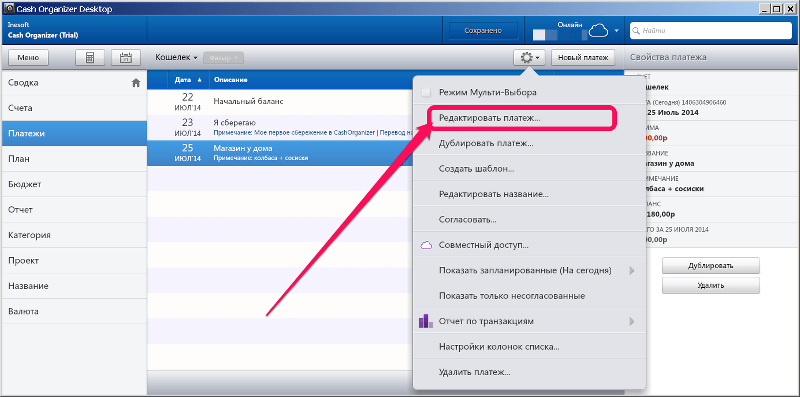This screenshot has width=800, height=397.
Task: Click the app icon in title bar
Action: tap(8, 9)
